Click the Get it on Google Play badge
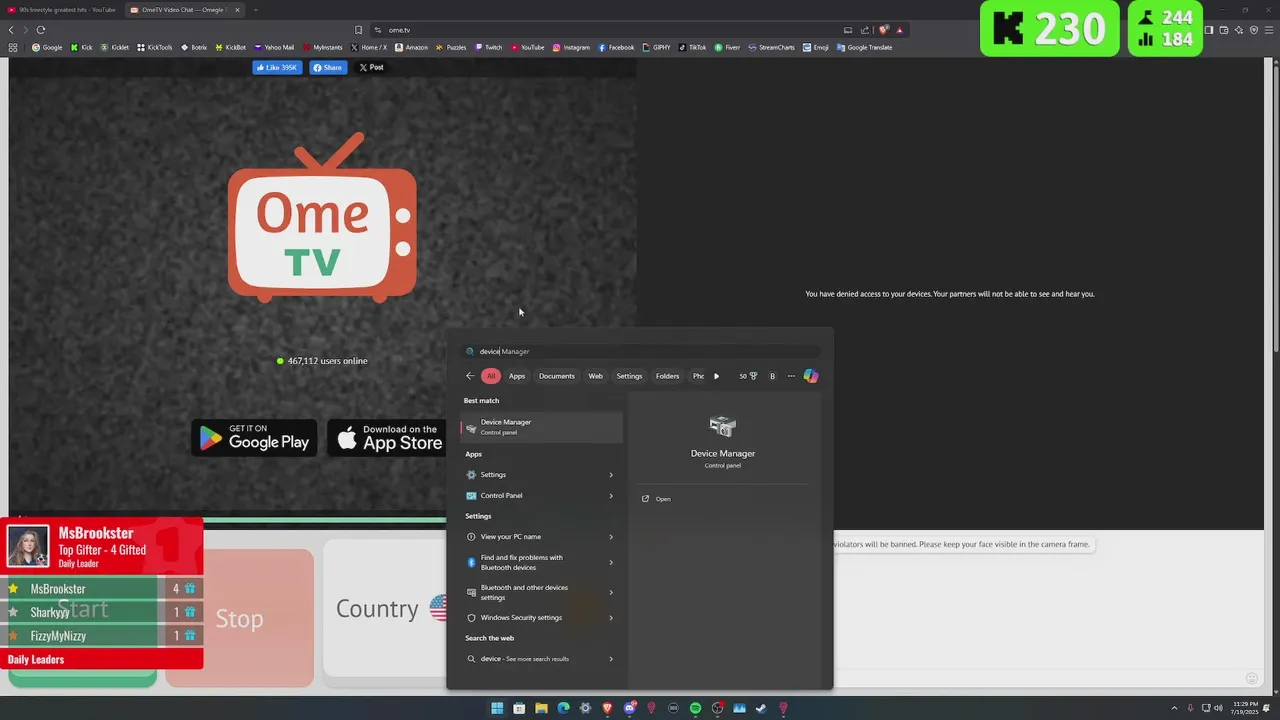Screen dimensions: 1280x720 click(254, 438)
